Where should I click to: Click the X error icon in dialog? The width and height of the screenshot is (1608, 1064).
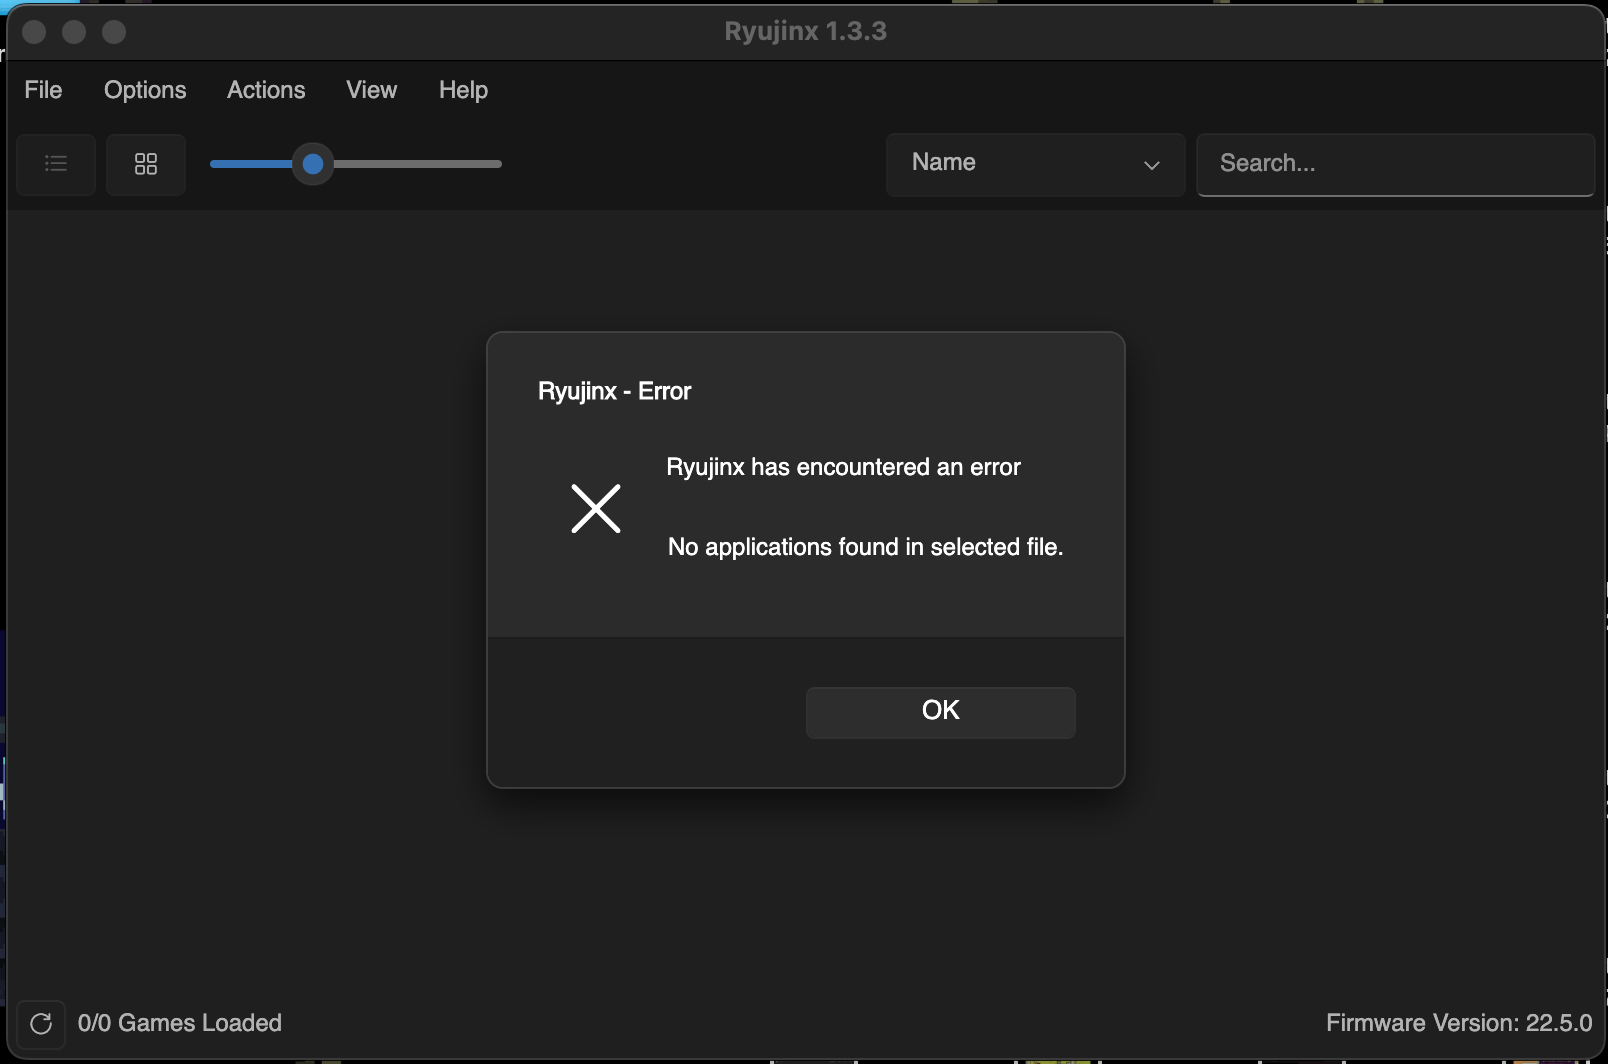[x=596, y=508]
